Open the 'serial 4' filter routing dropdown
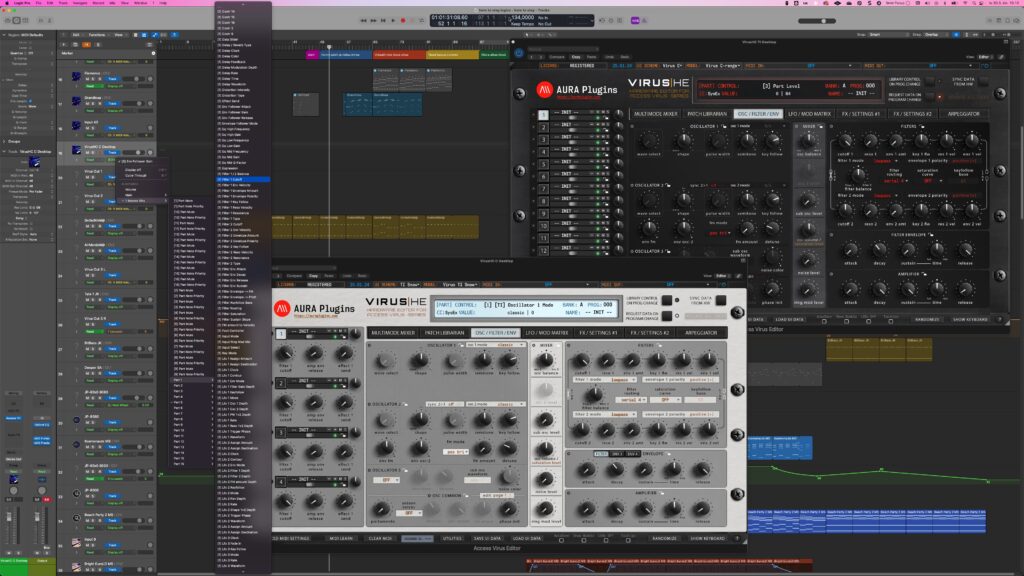Screen dimensions: 1024x576 click(633, 401)
